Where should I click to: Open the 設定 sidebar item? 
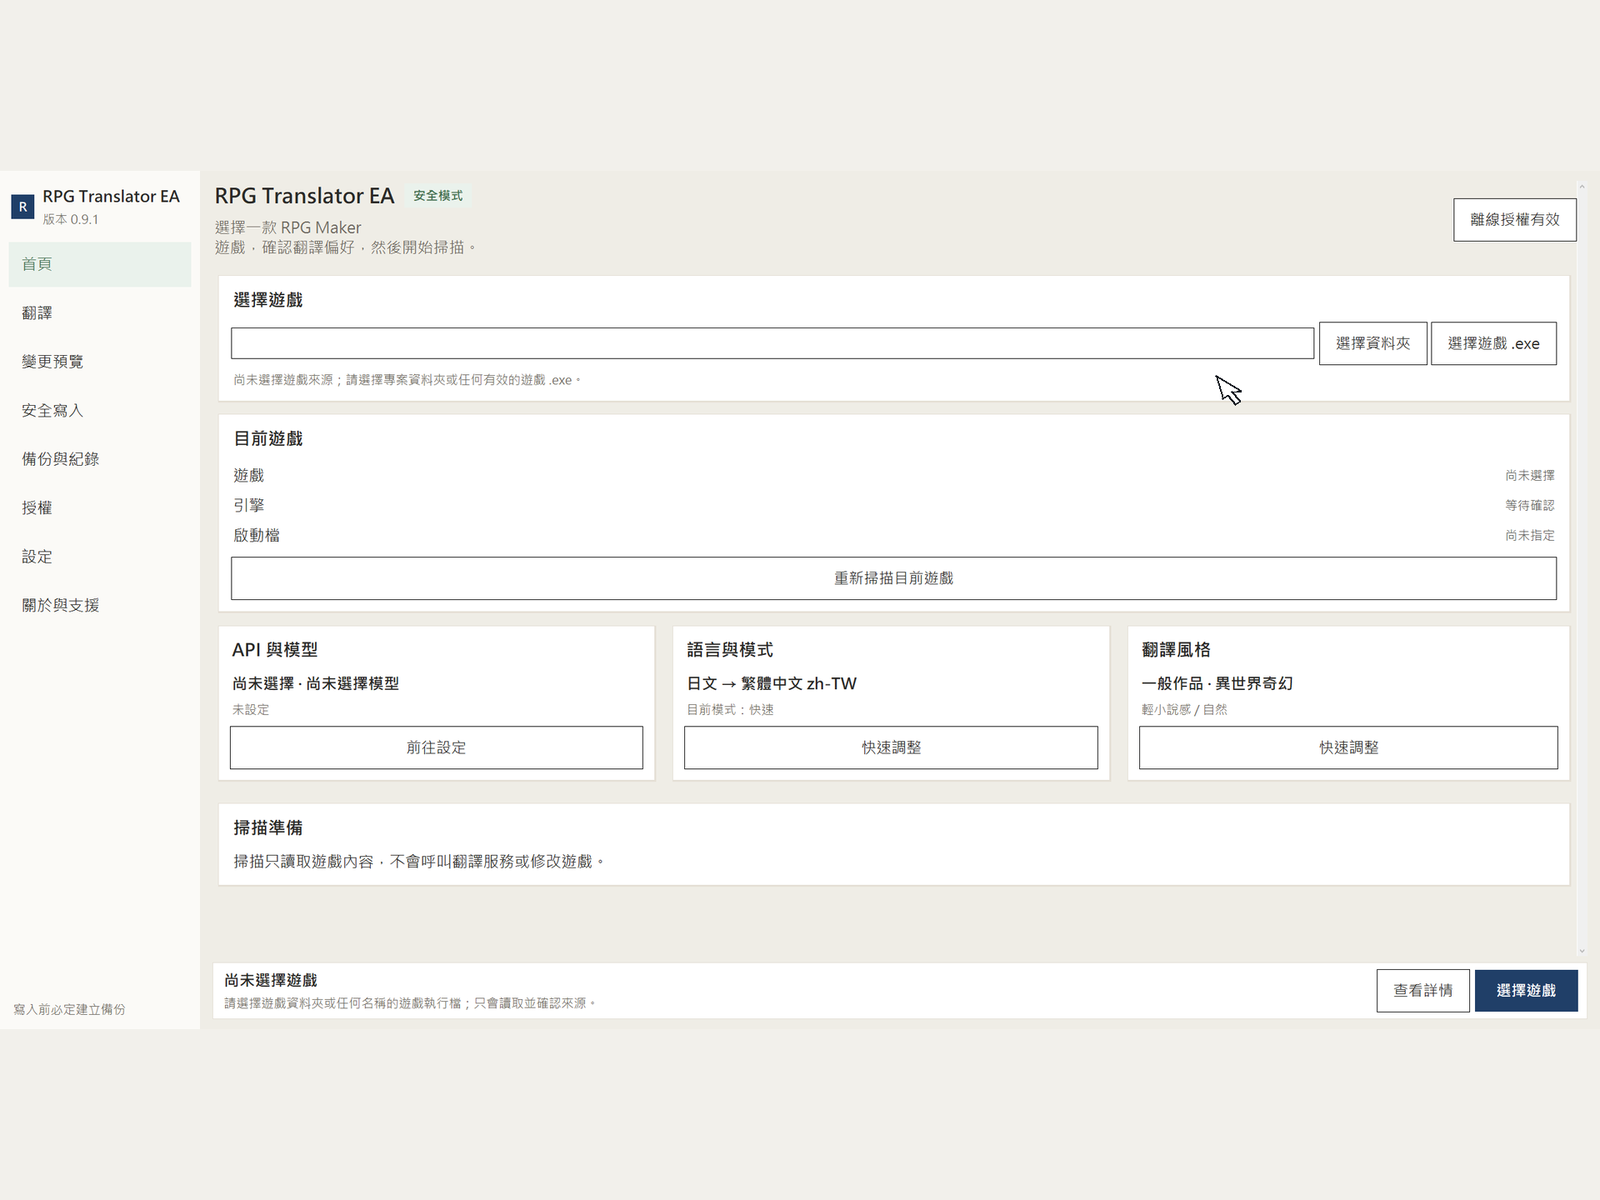(100, 557)
